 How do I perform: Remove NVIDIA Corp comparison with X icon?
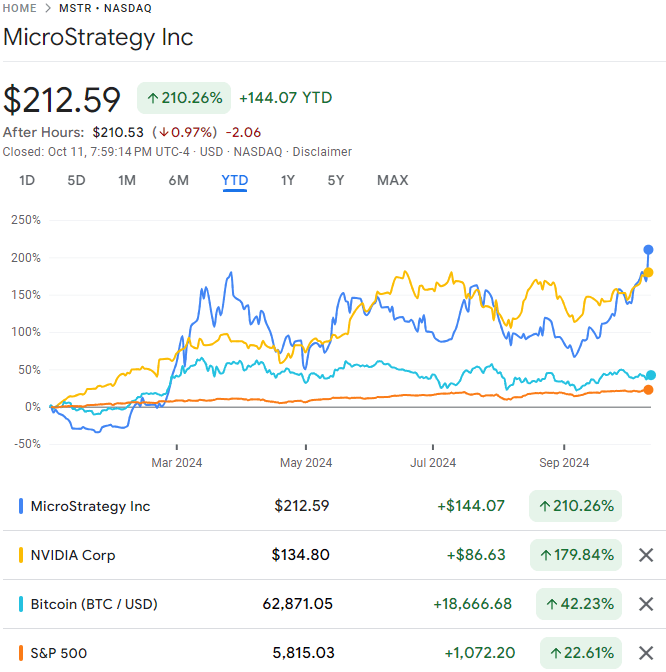(646, 555)
